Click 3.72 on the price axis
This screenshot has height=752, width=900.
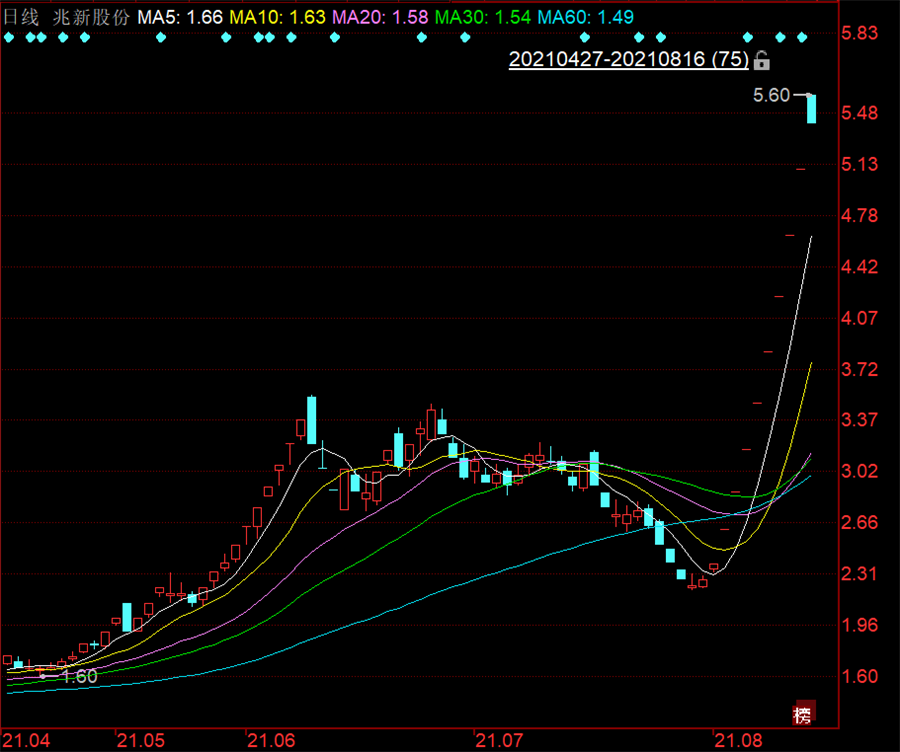click(x=859, y=369)
